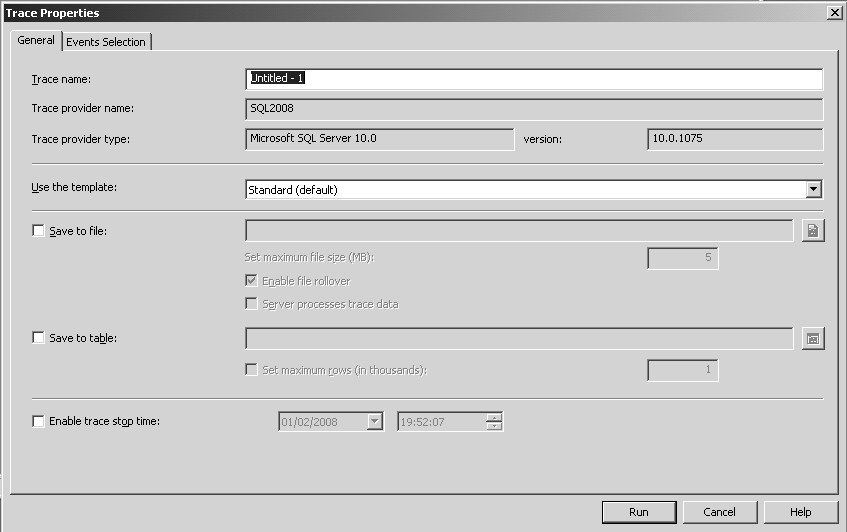Click the Run button
This screenshot has height=532, width=847.
(x=639, y=512)
